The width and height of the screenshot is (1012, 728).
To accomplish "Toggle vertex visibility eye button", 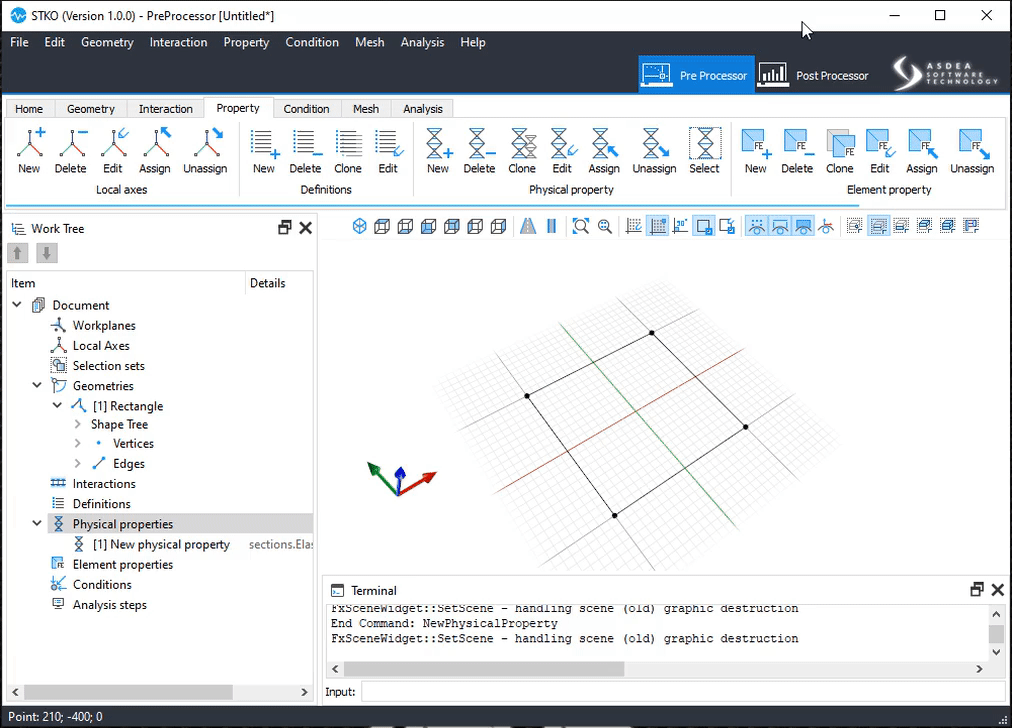I will tap(757, 226).
